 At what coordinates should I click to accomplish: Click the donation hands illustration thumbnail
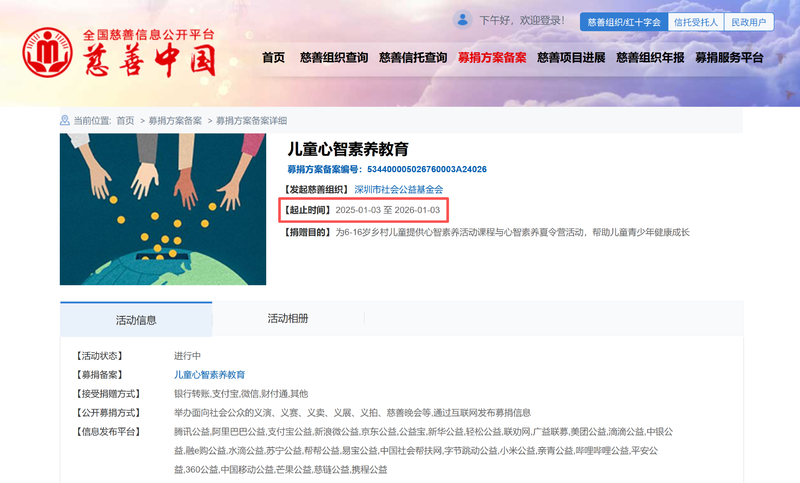click(163, 209)
